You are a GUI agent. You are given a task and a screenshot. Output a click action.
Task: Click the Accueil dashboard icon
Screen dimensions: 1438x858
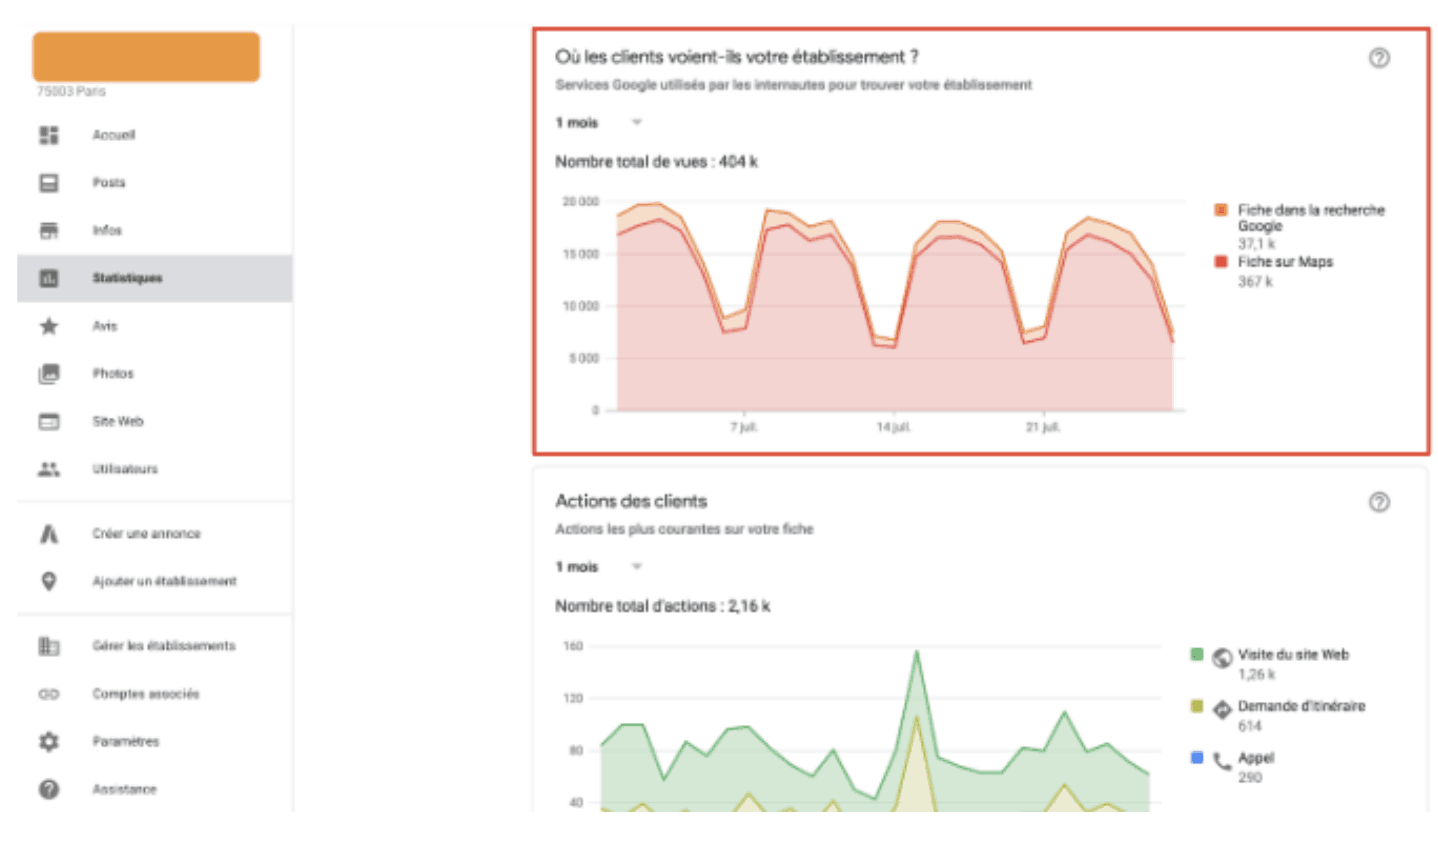click(49, 135)
